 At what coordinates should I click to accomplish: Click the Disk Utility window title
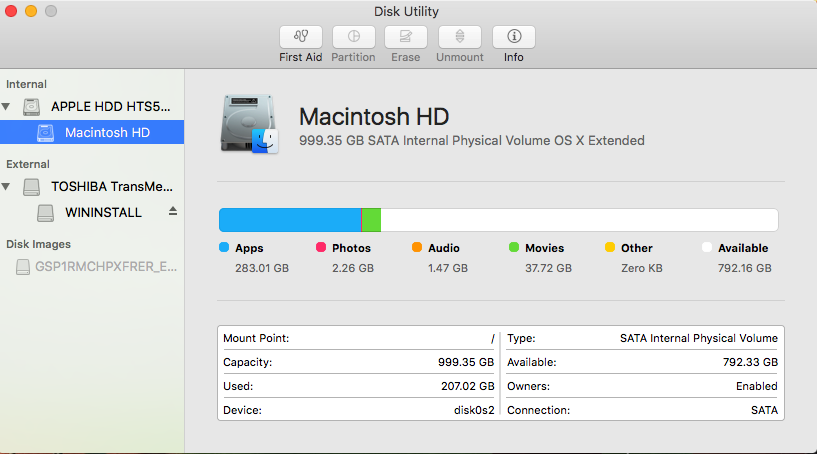(406, 11)
